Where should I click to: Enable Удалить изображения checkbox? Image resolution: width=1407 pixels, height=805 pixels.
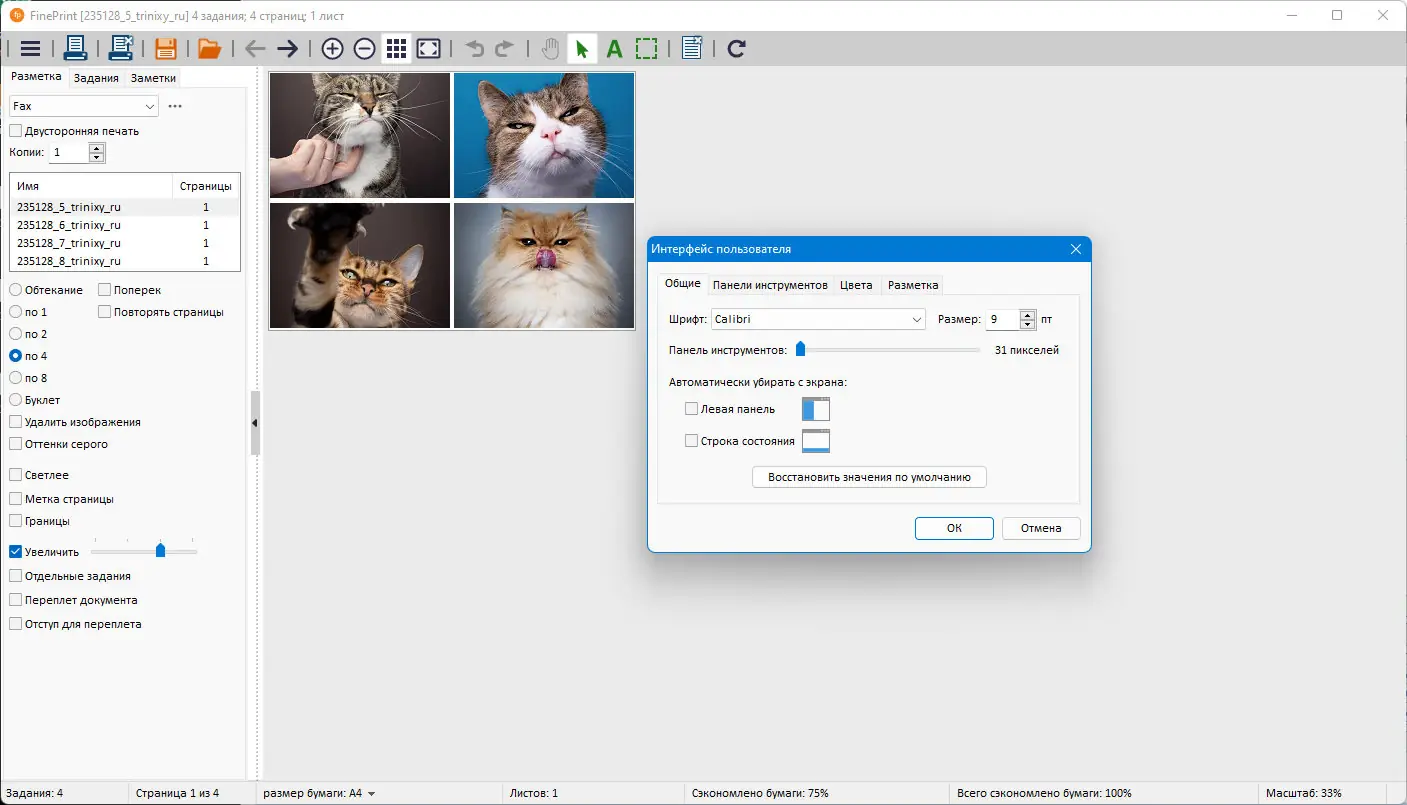pyautogui.click(x=16, y=422)
